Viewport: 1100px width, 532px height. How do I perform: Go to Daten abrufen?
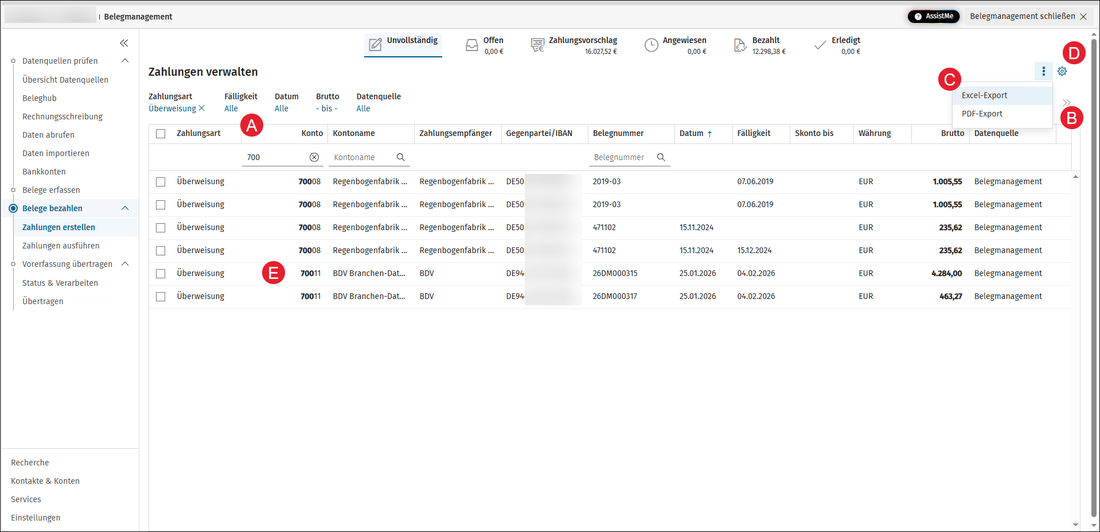[x=48, y=135]
